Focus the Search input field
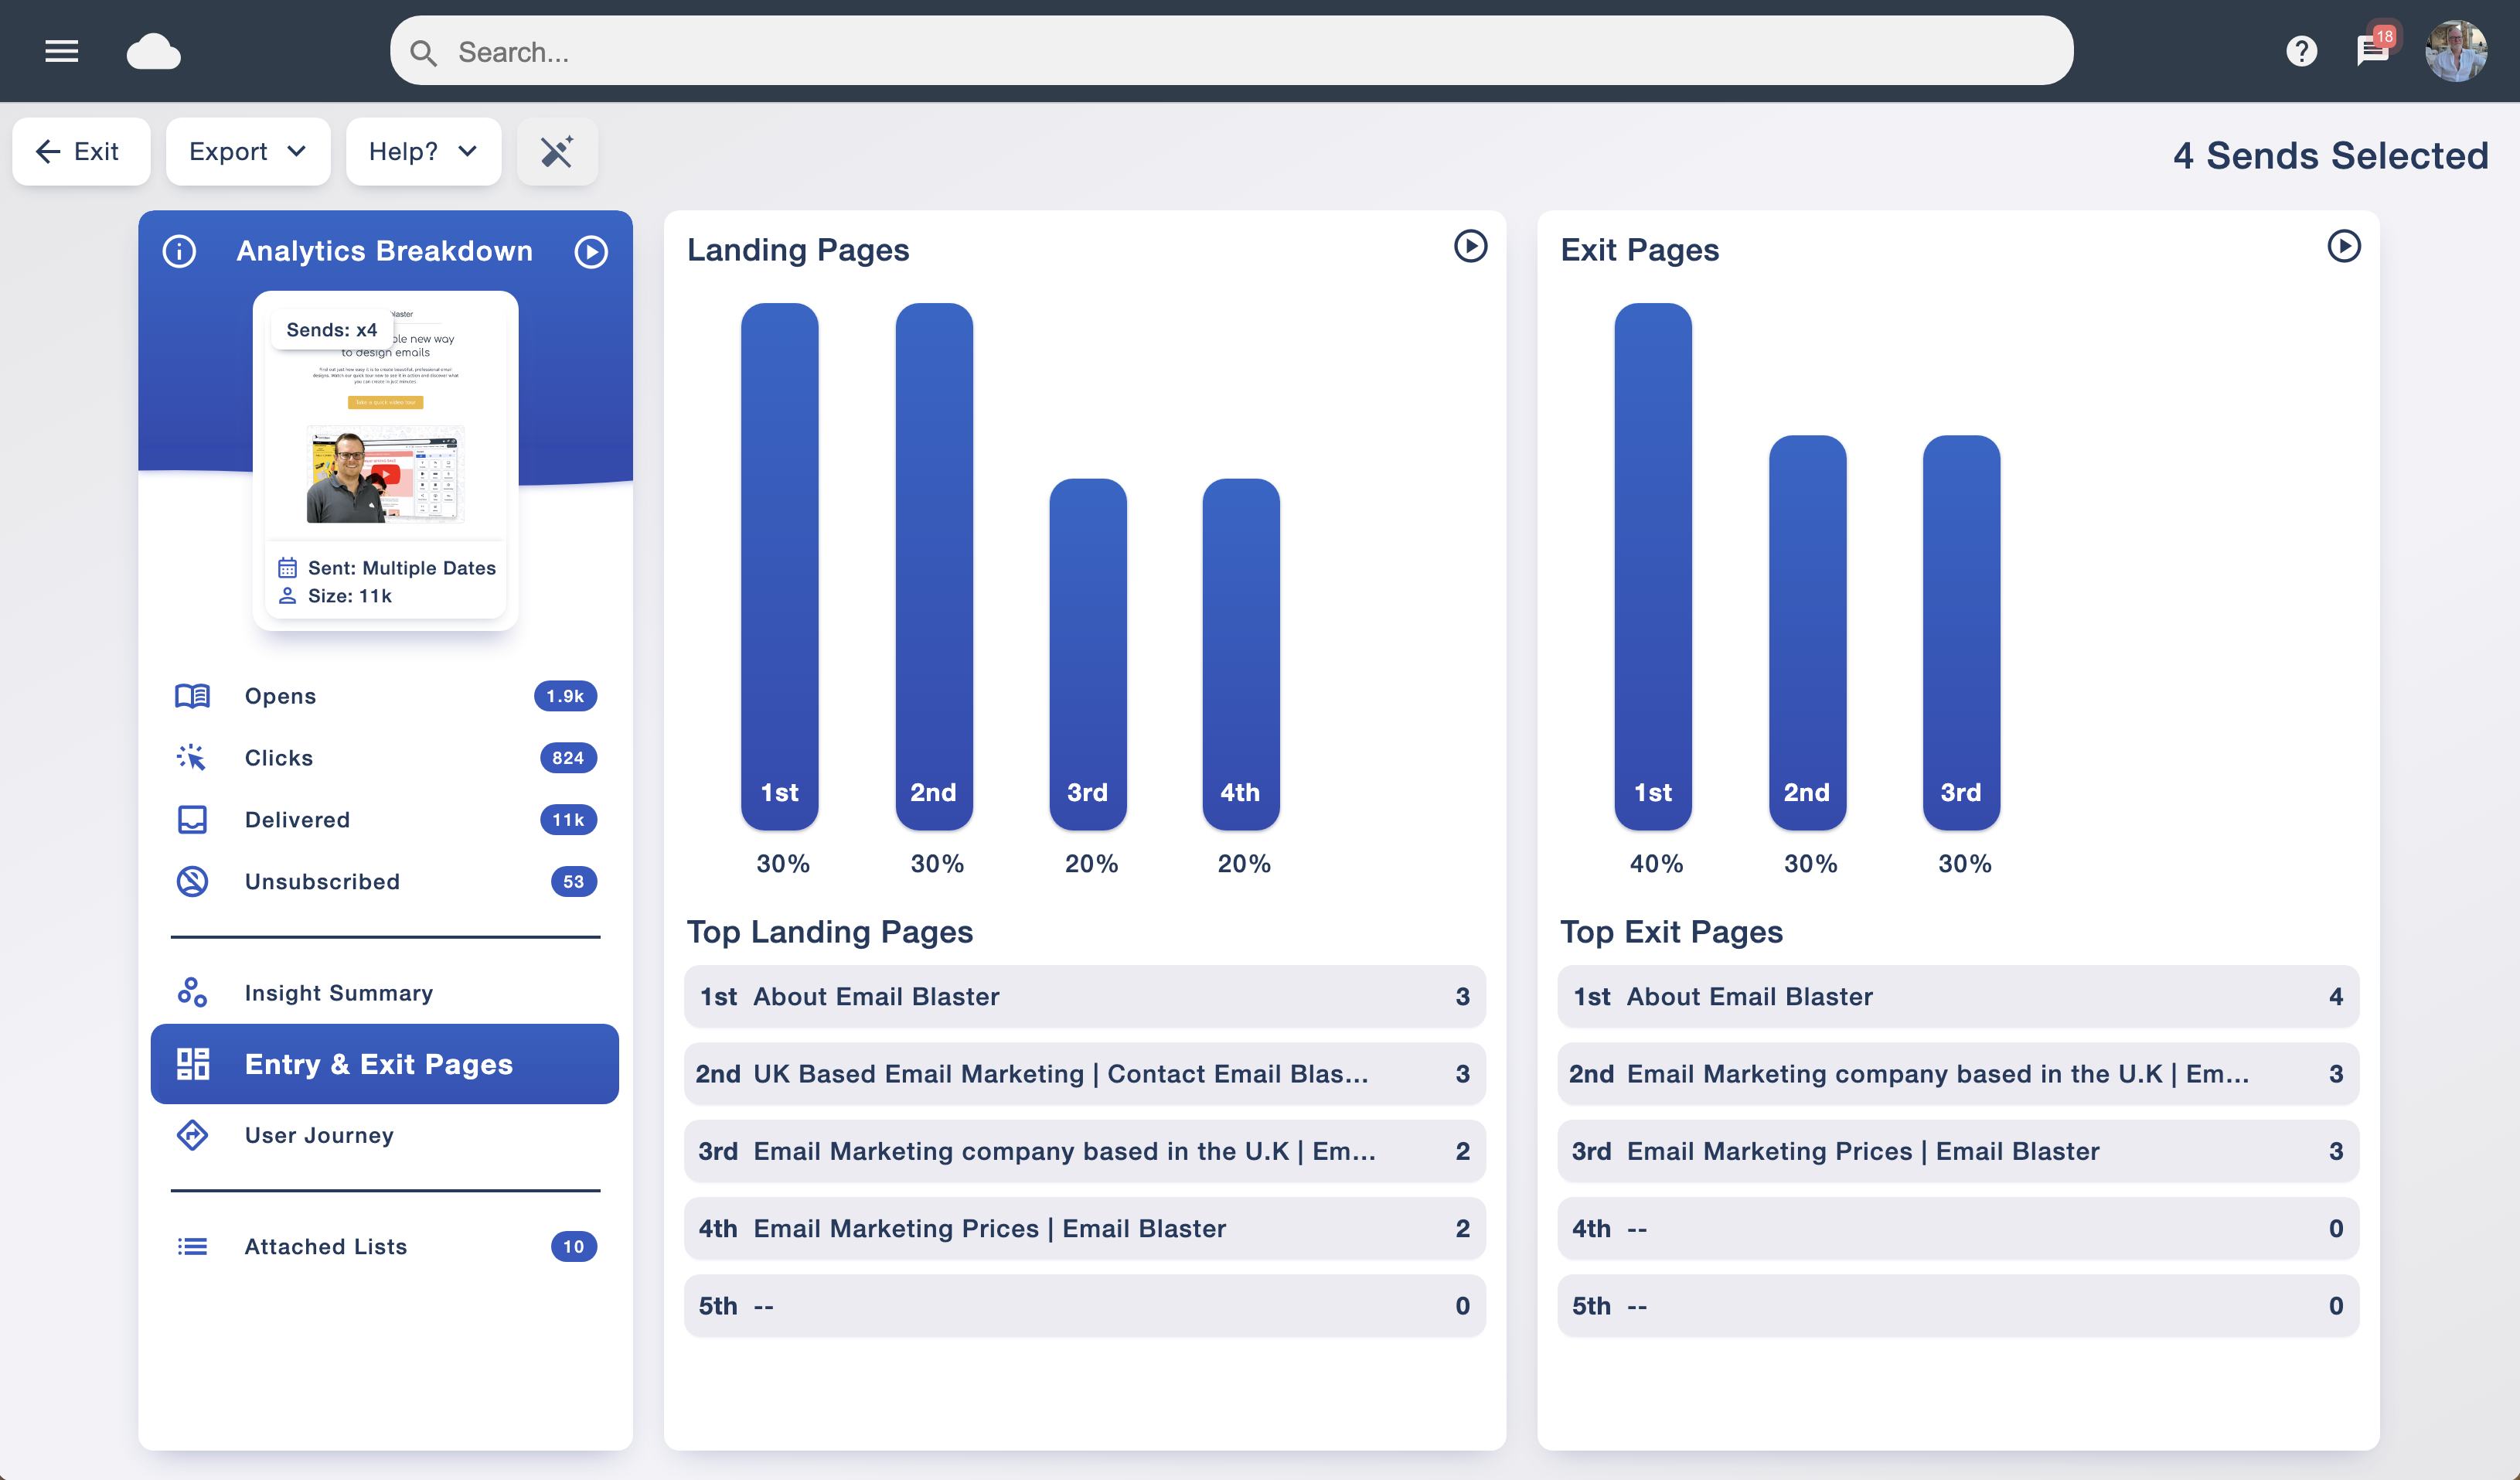2520x1480 pixels. pos(1231,51)
